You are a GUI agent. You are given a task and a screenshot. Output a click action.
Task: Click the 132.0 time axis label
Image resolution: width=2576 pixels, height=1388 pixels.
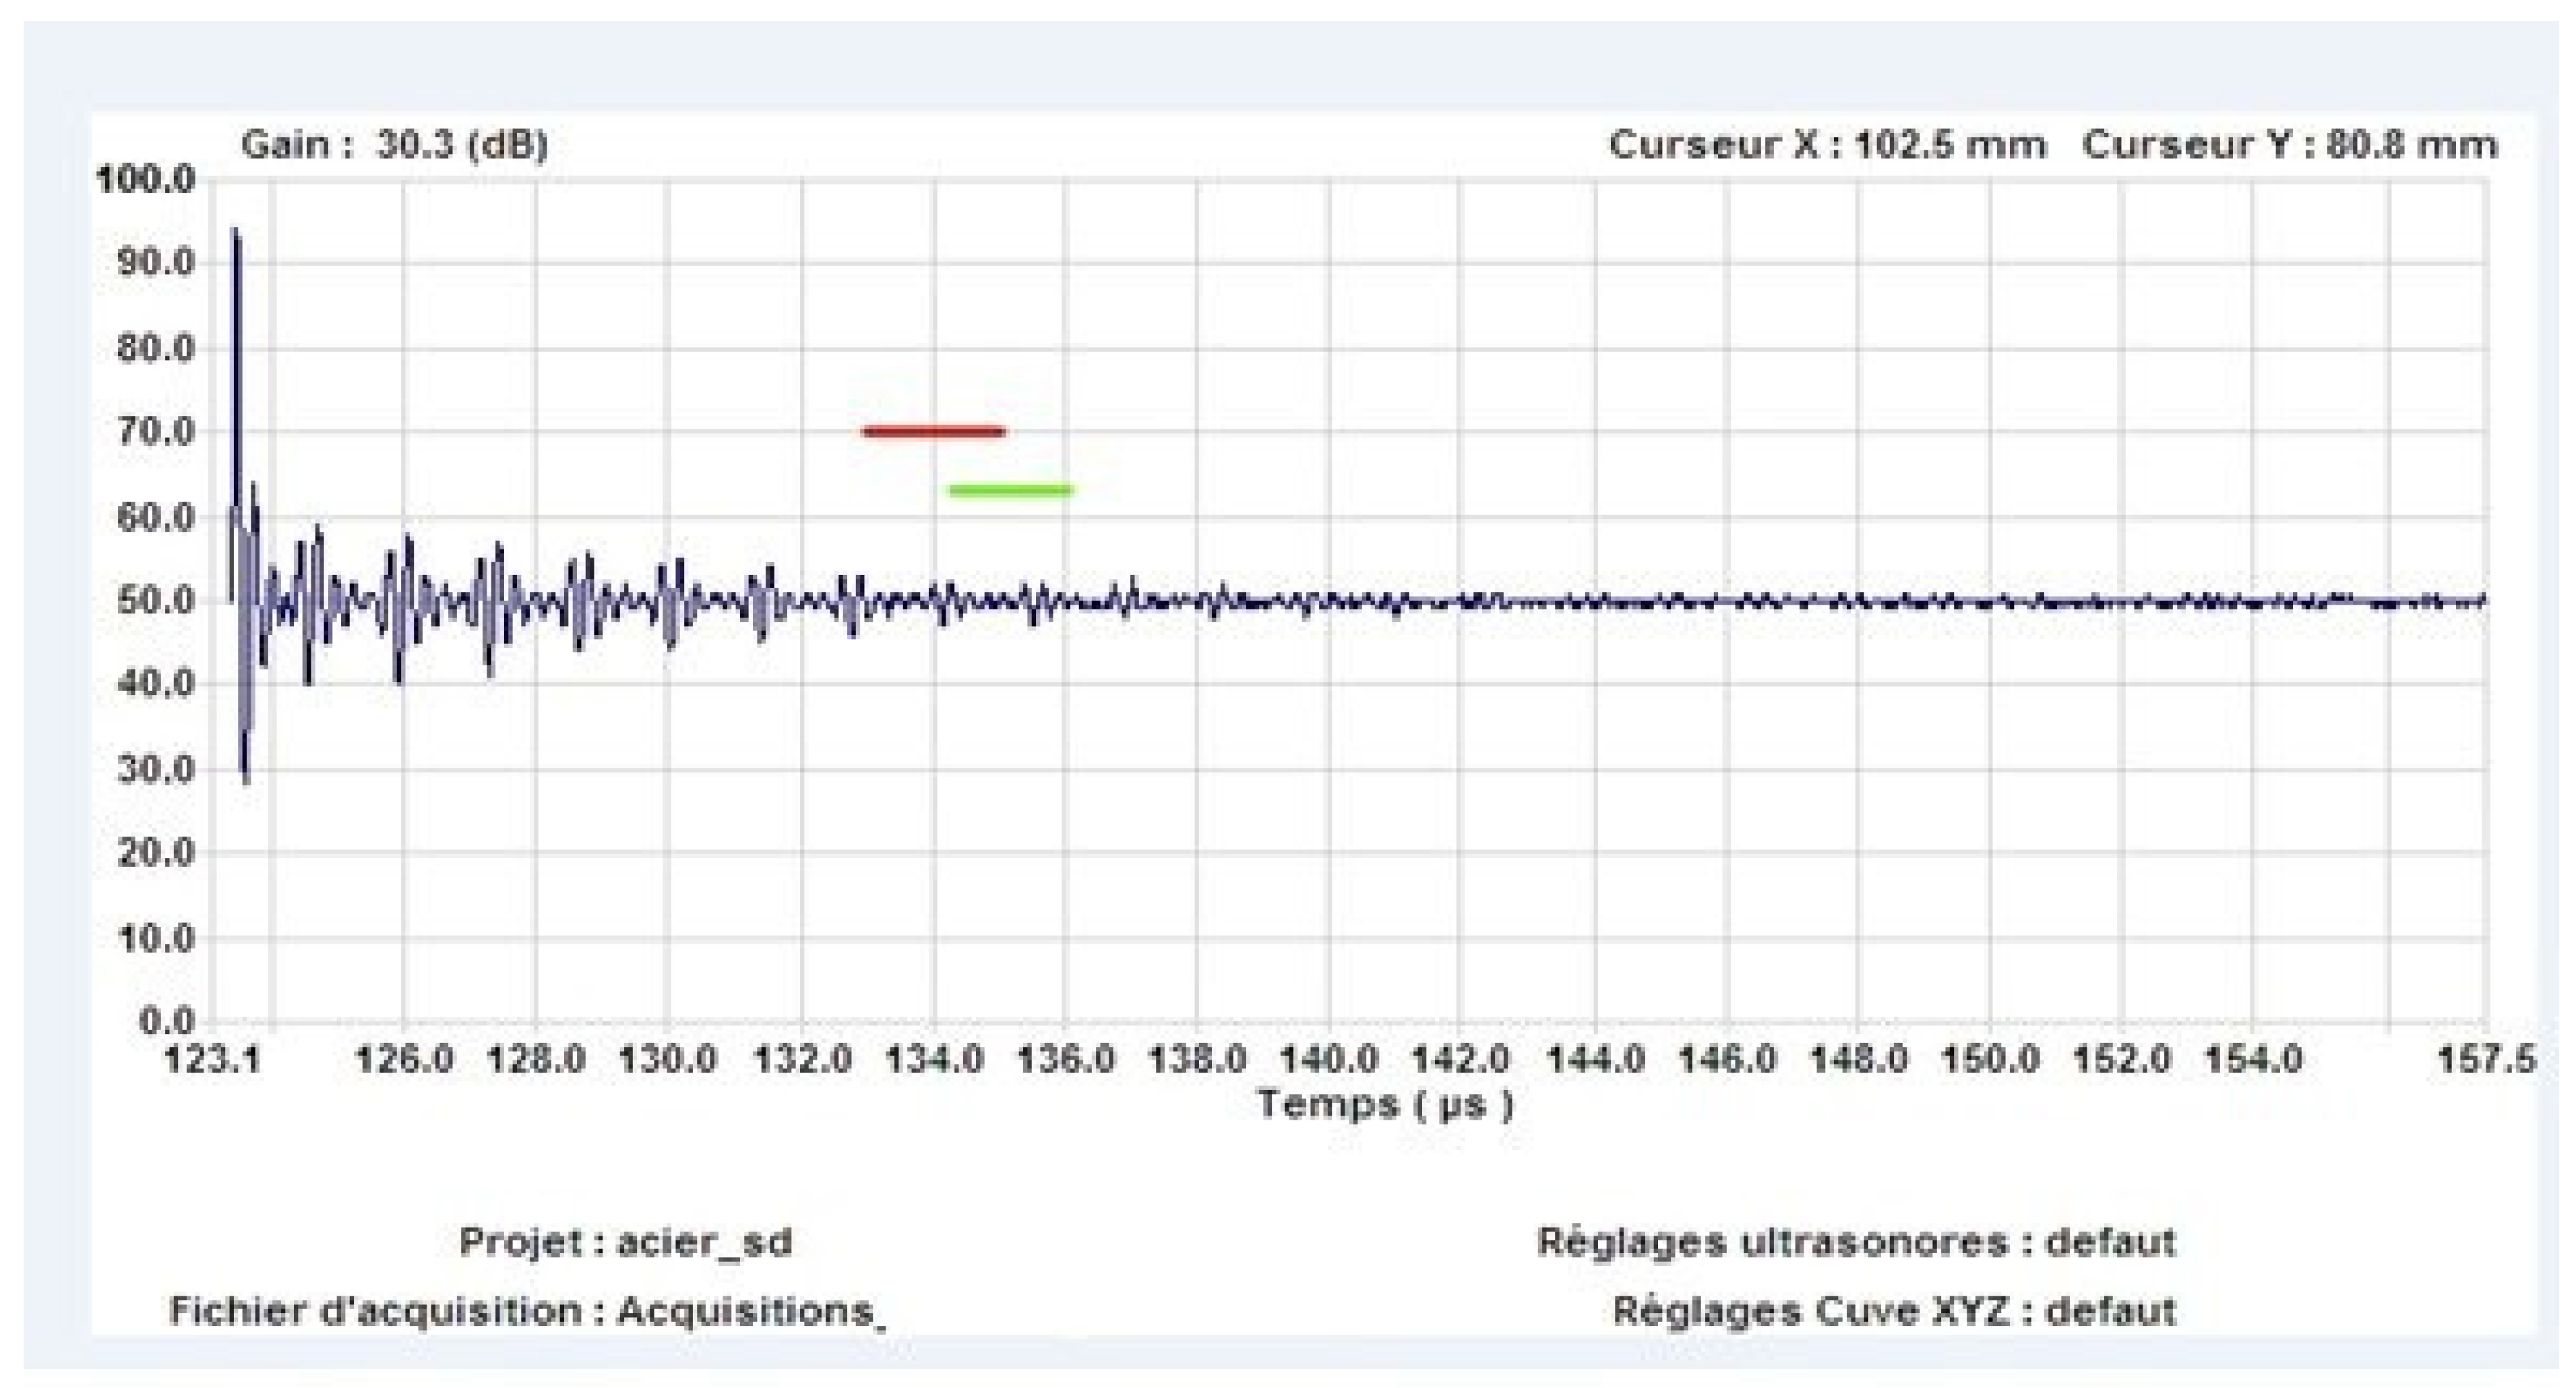pos(802,1059)
